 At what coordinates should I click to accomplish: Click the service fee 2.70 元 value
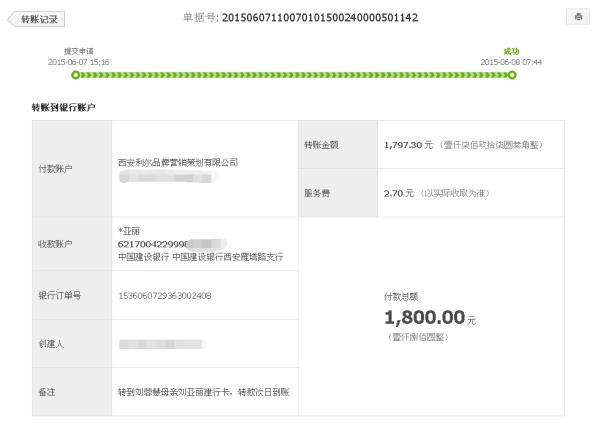[398, 193]
